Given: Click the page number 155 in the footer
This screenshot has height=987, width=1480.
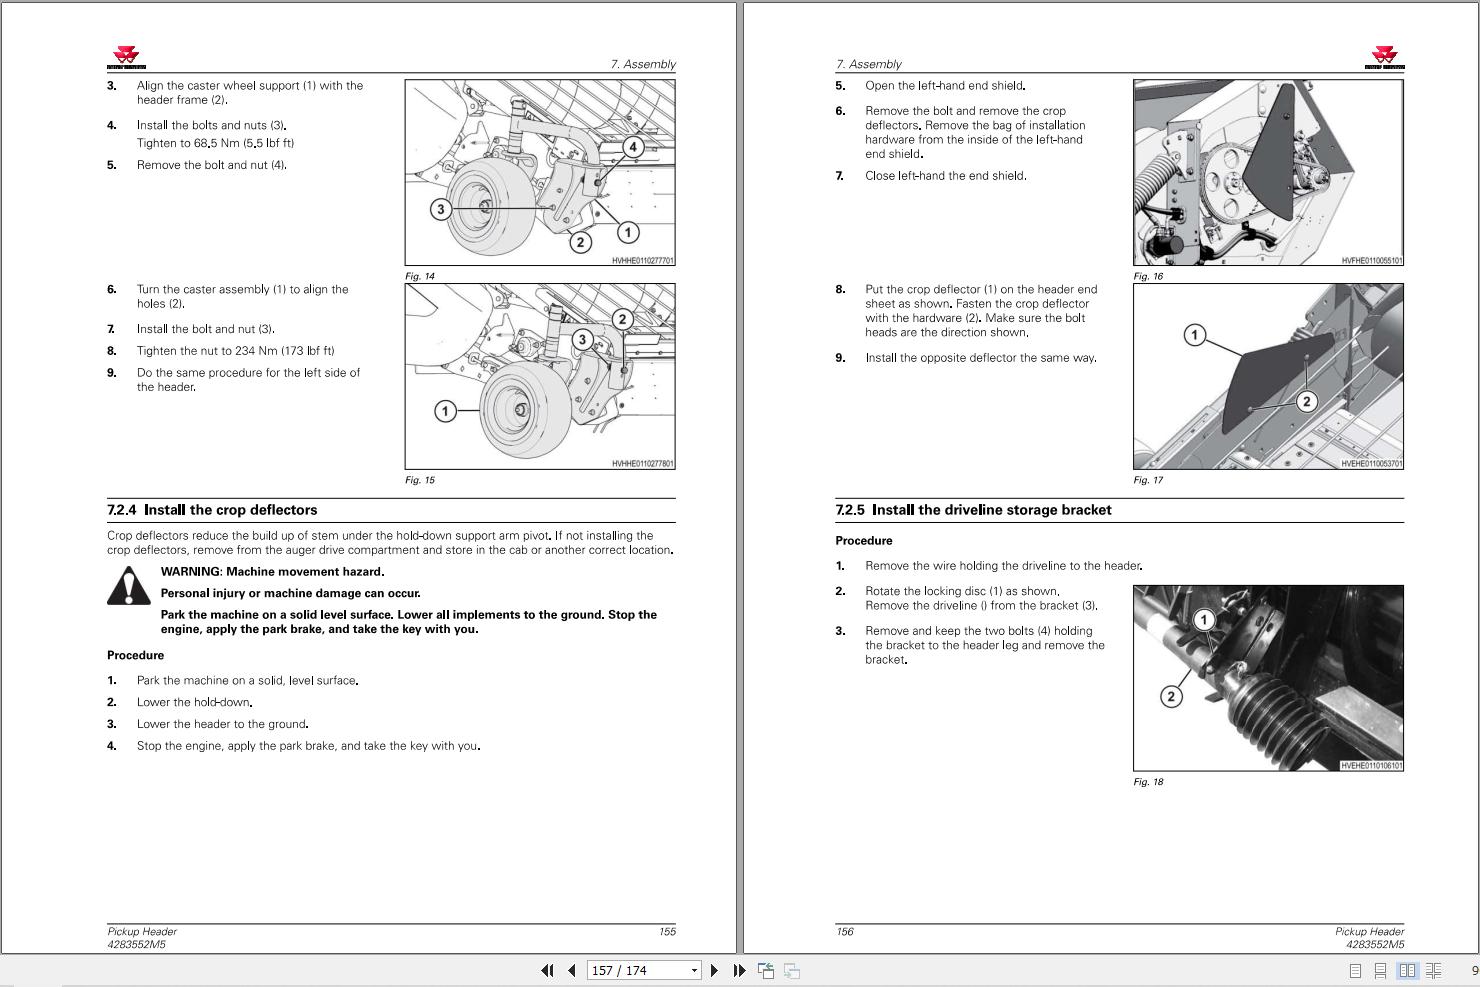Looking at the screenshot, I should pyautogui.click(x=667, y=931).
